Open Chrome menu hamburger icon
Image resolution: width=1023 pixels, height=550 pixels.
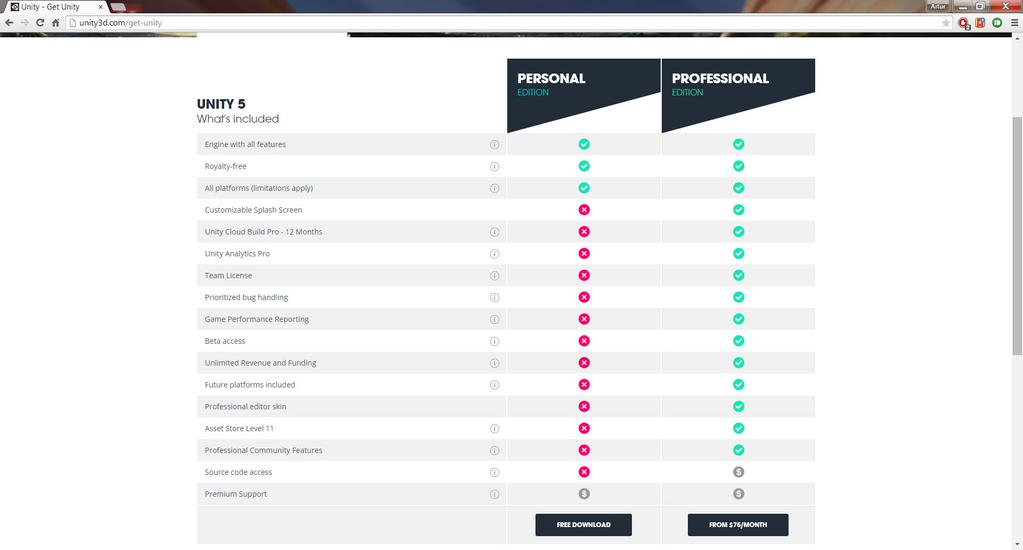[1015, 23]
